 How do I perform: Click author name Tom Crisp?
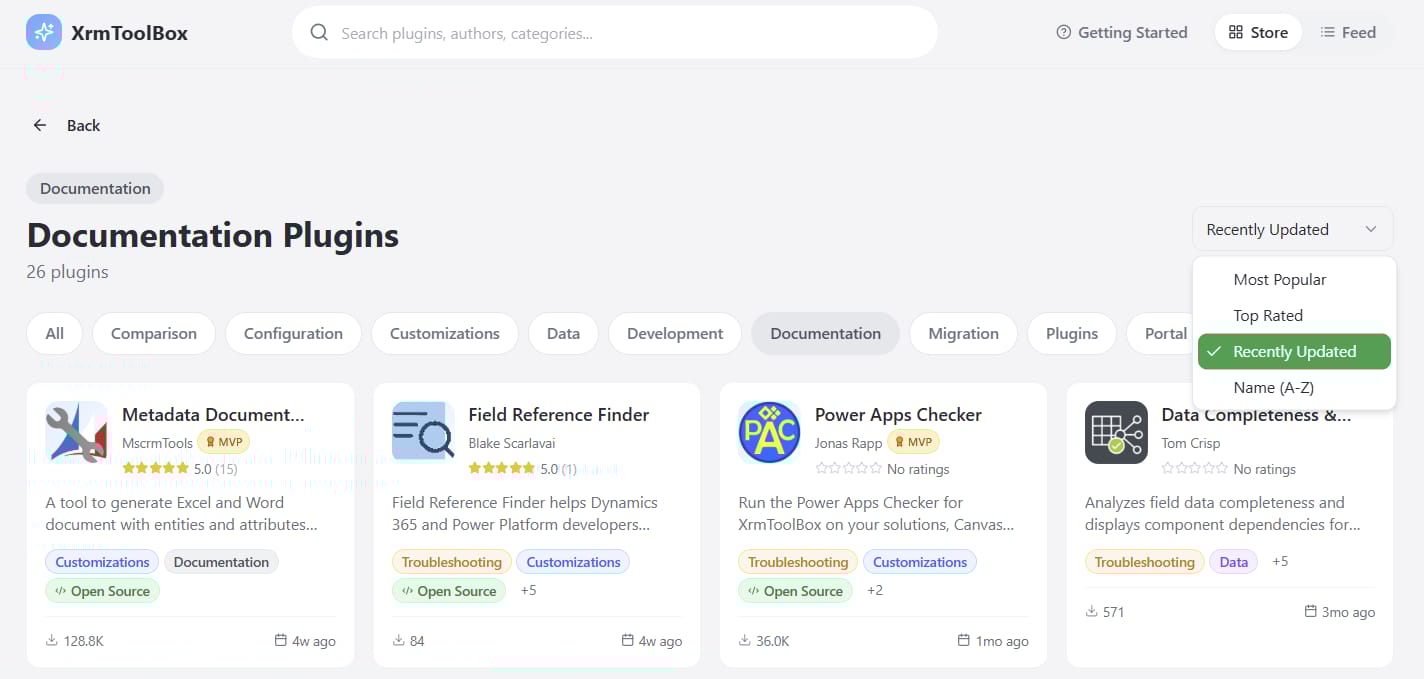tap(1191, 443)
